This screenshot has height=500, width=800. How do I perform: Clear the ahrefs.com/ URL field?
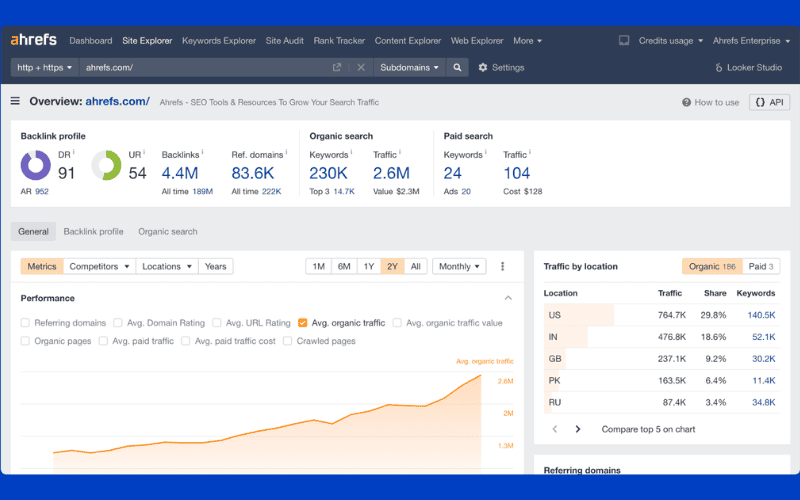(361, 67)
